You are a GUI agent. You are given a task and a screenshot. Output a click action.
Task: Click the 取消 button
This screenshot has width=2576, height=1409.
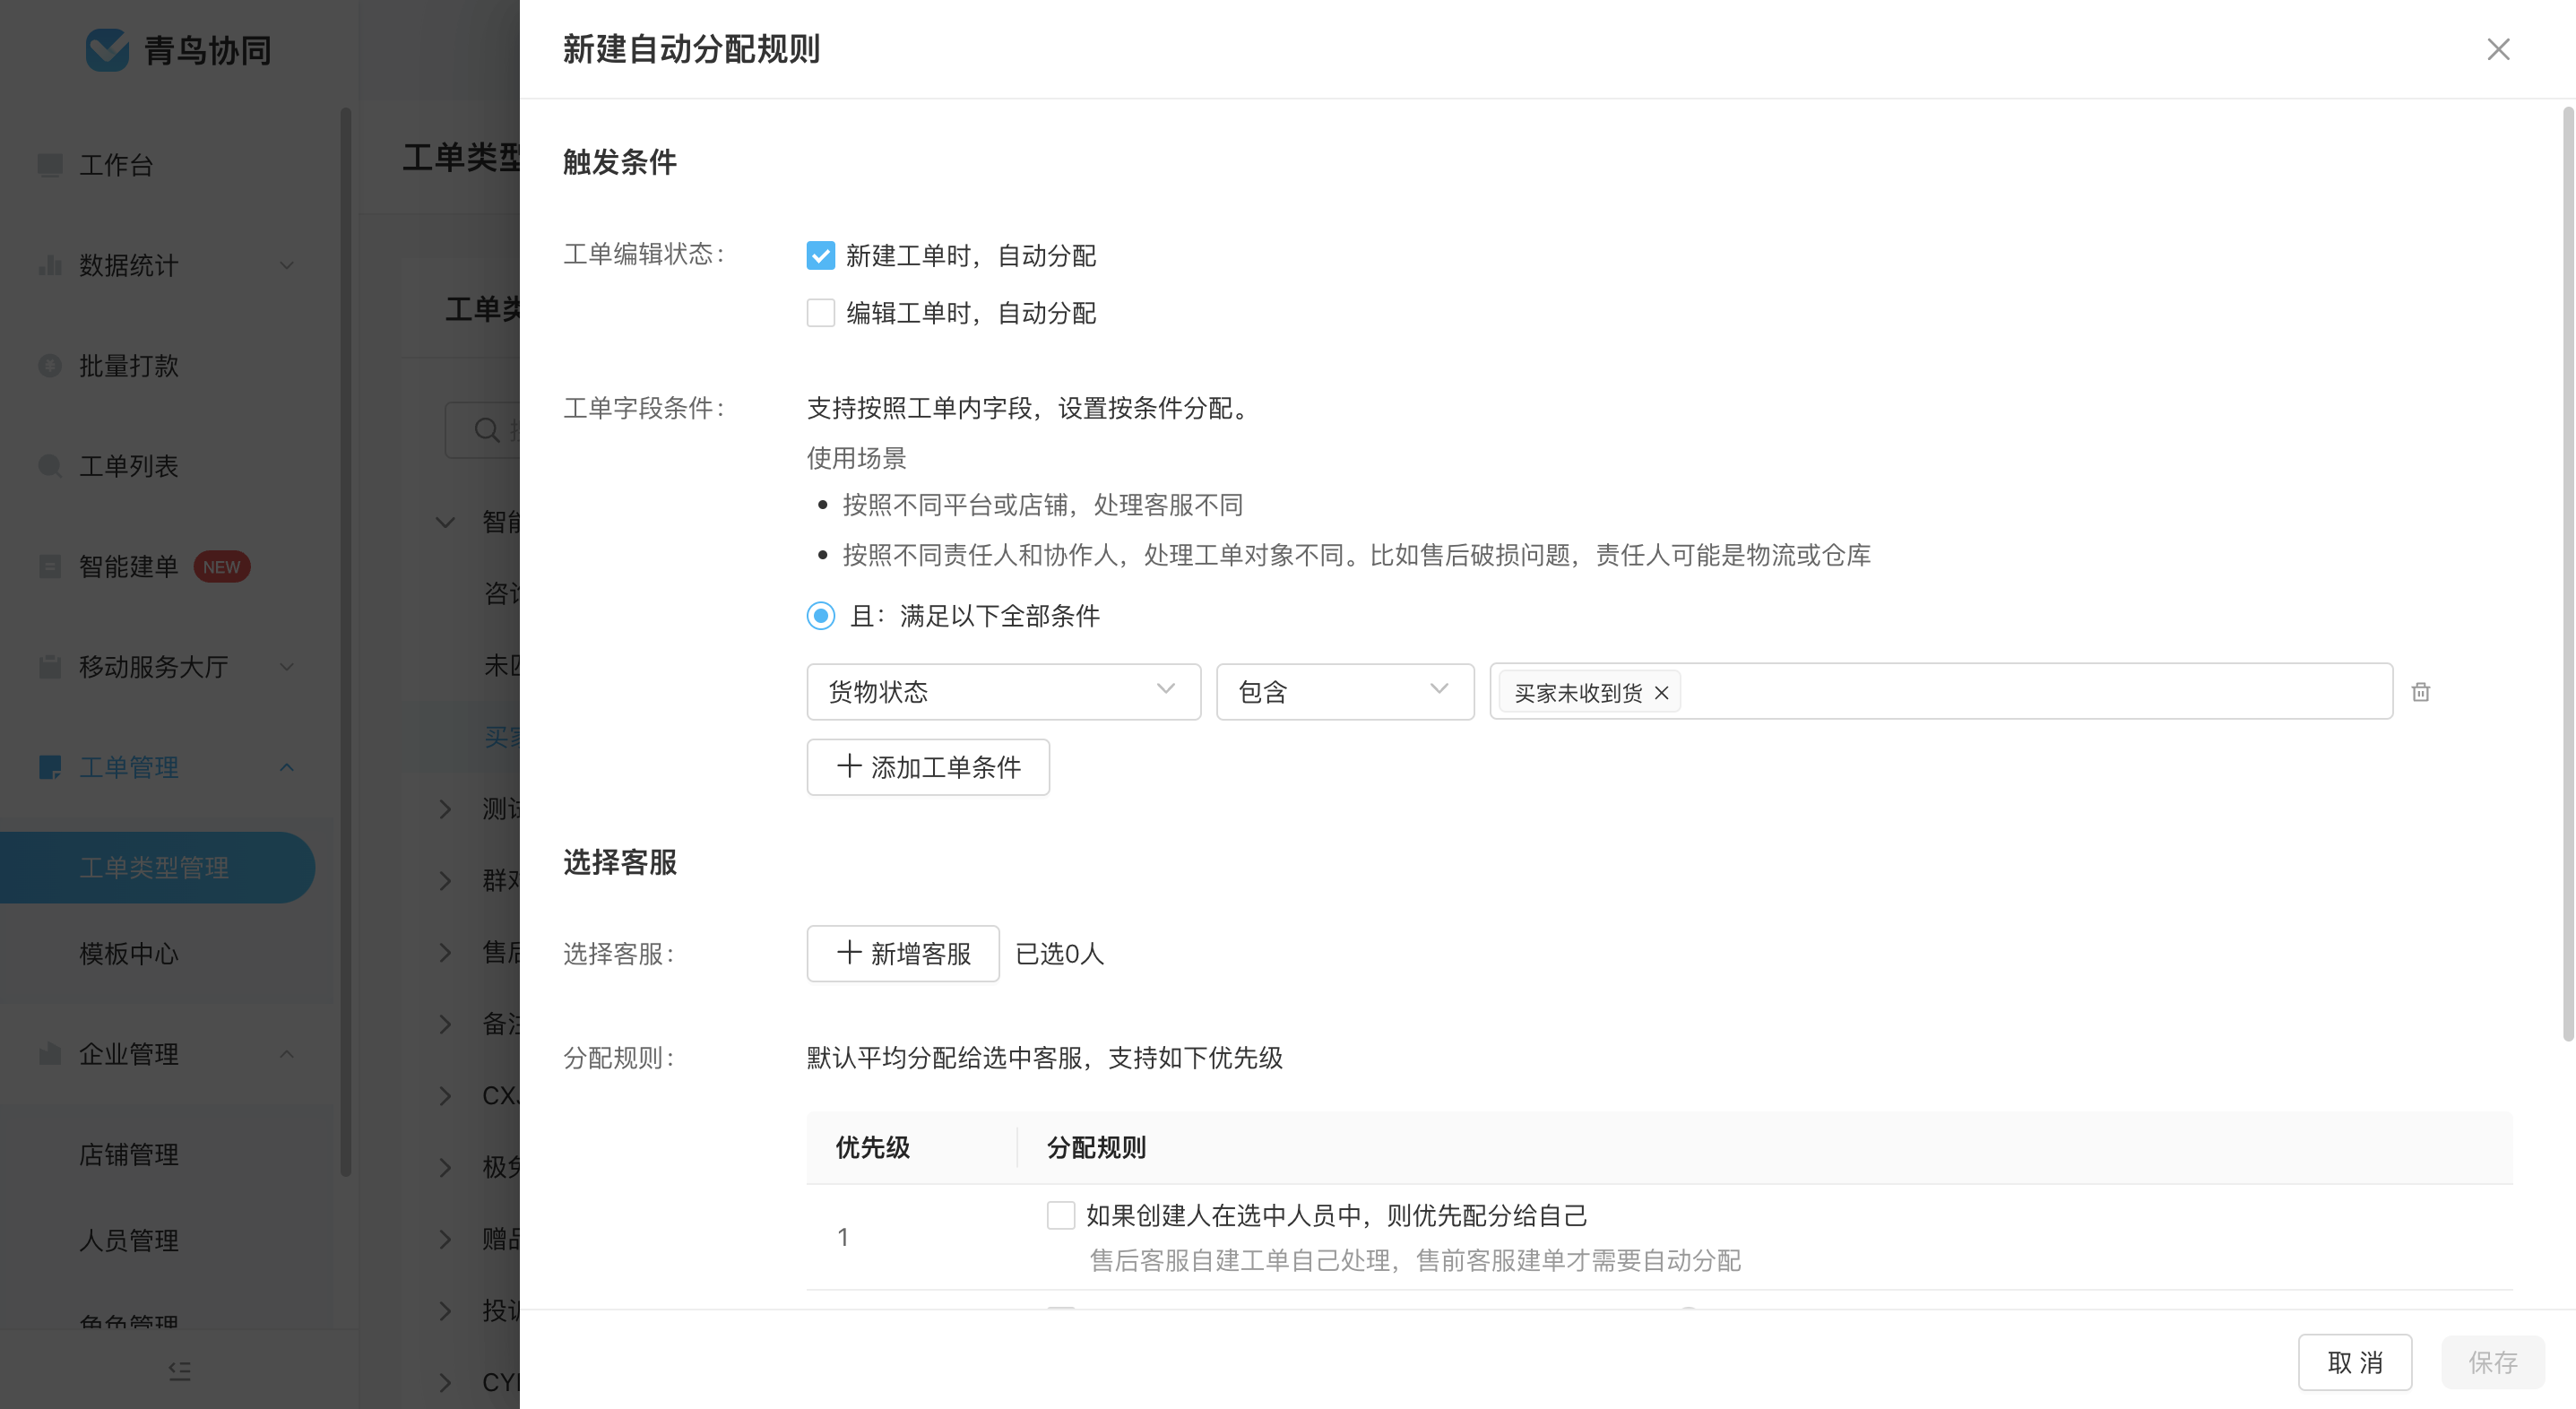2355,1362
